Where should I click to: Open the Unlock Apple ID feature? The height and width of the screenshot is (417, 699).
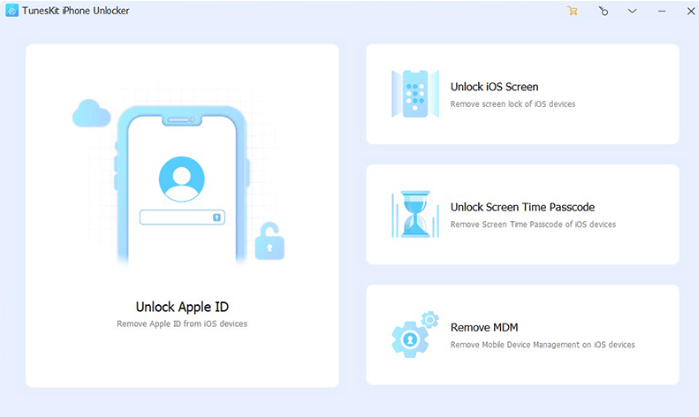(x=182, y=306)
